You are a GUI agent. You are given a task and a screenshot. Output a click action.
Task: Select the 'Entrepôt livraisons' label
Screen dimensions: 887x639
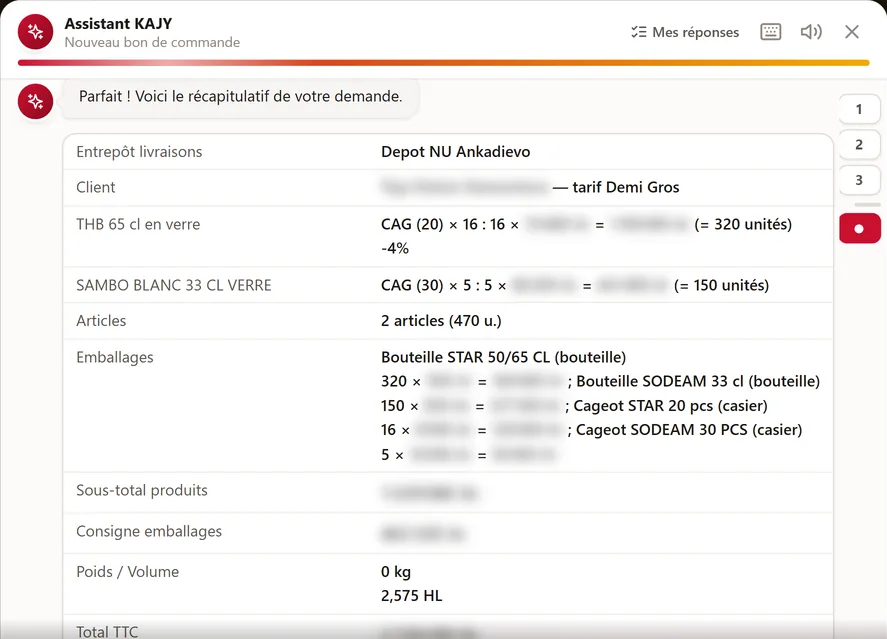point(139,152)
